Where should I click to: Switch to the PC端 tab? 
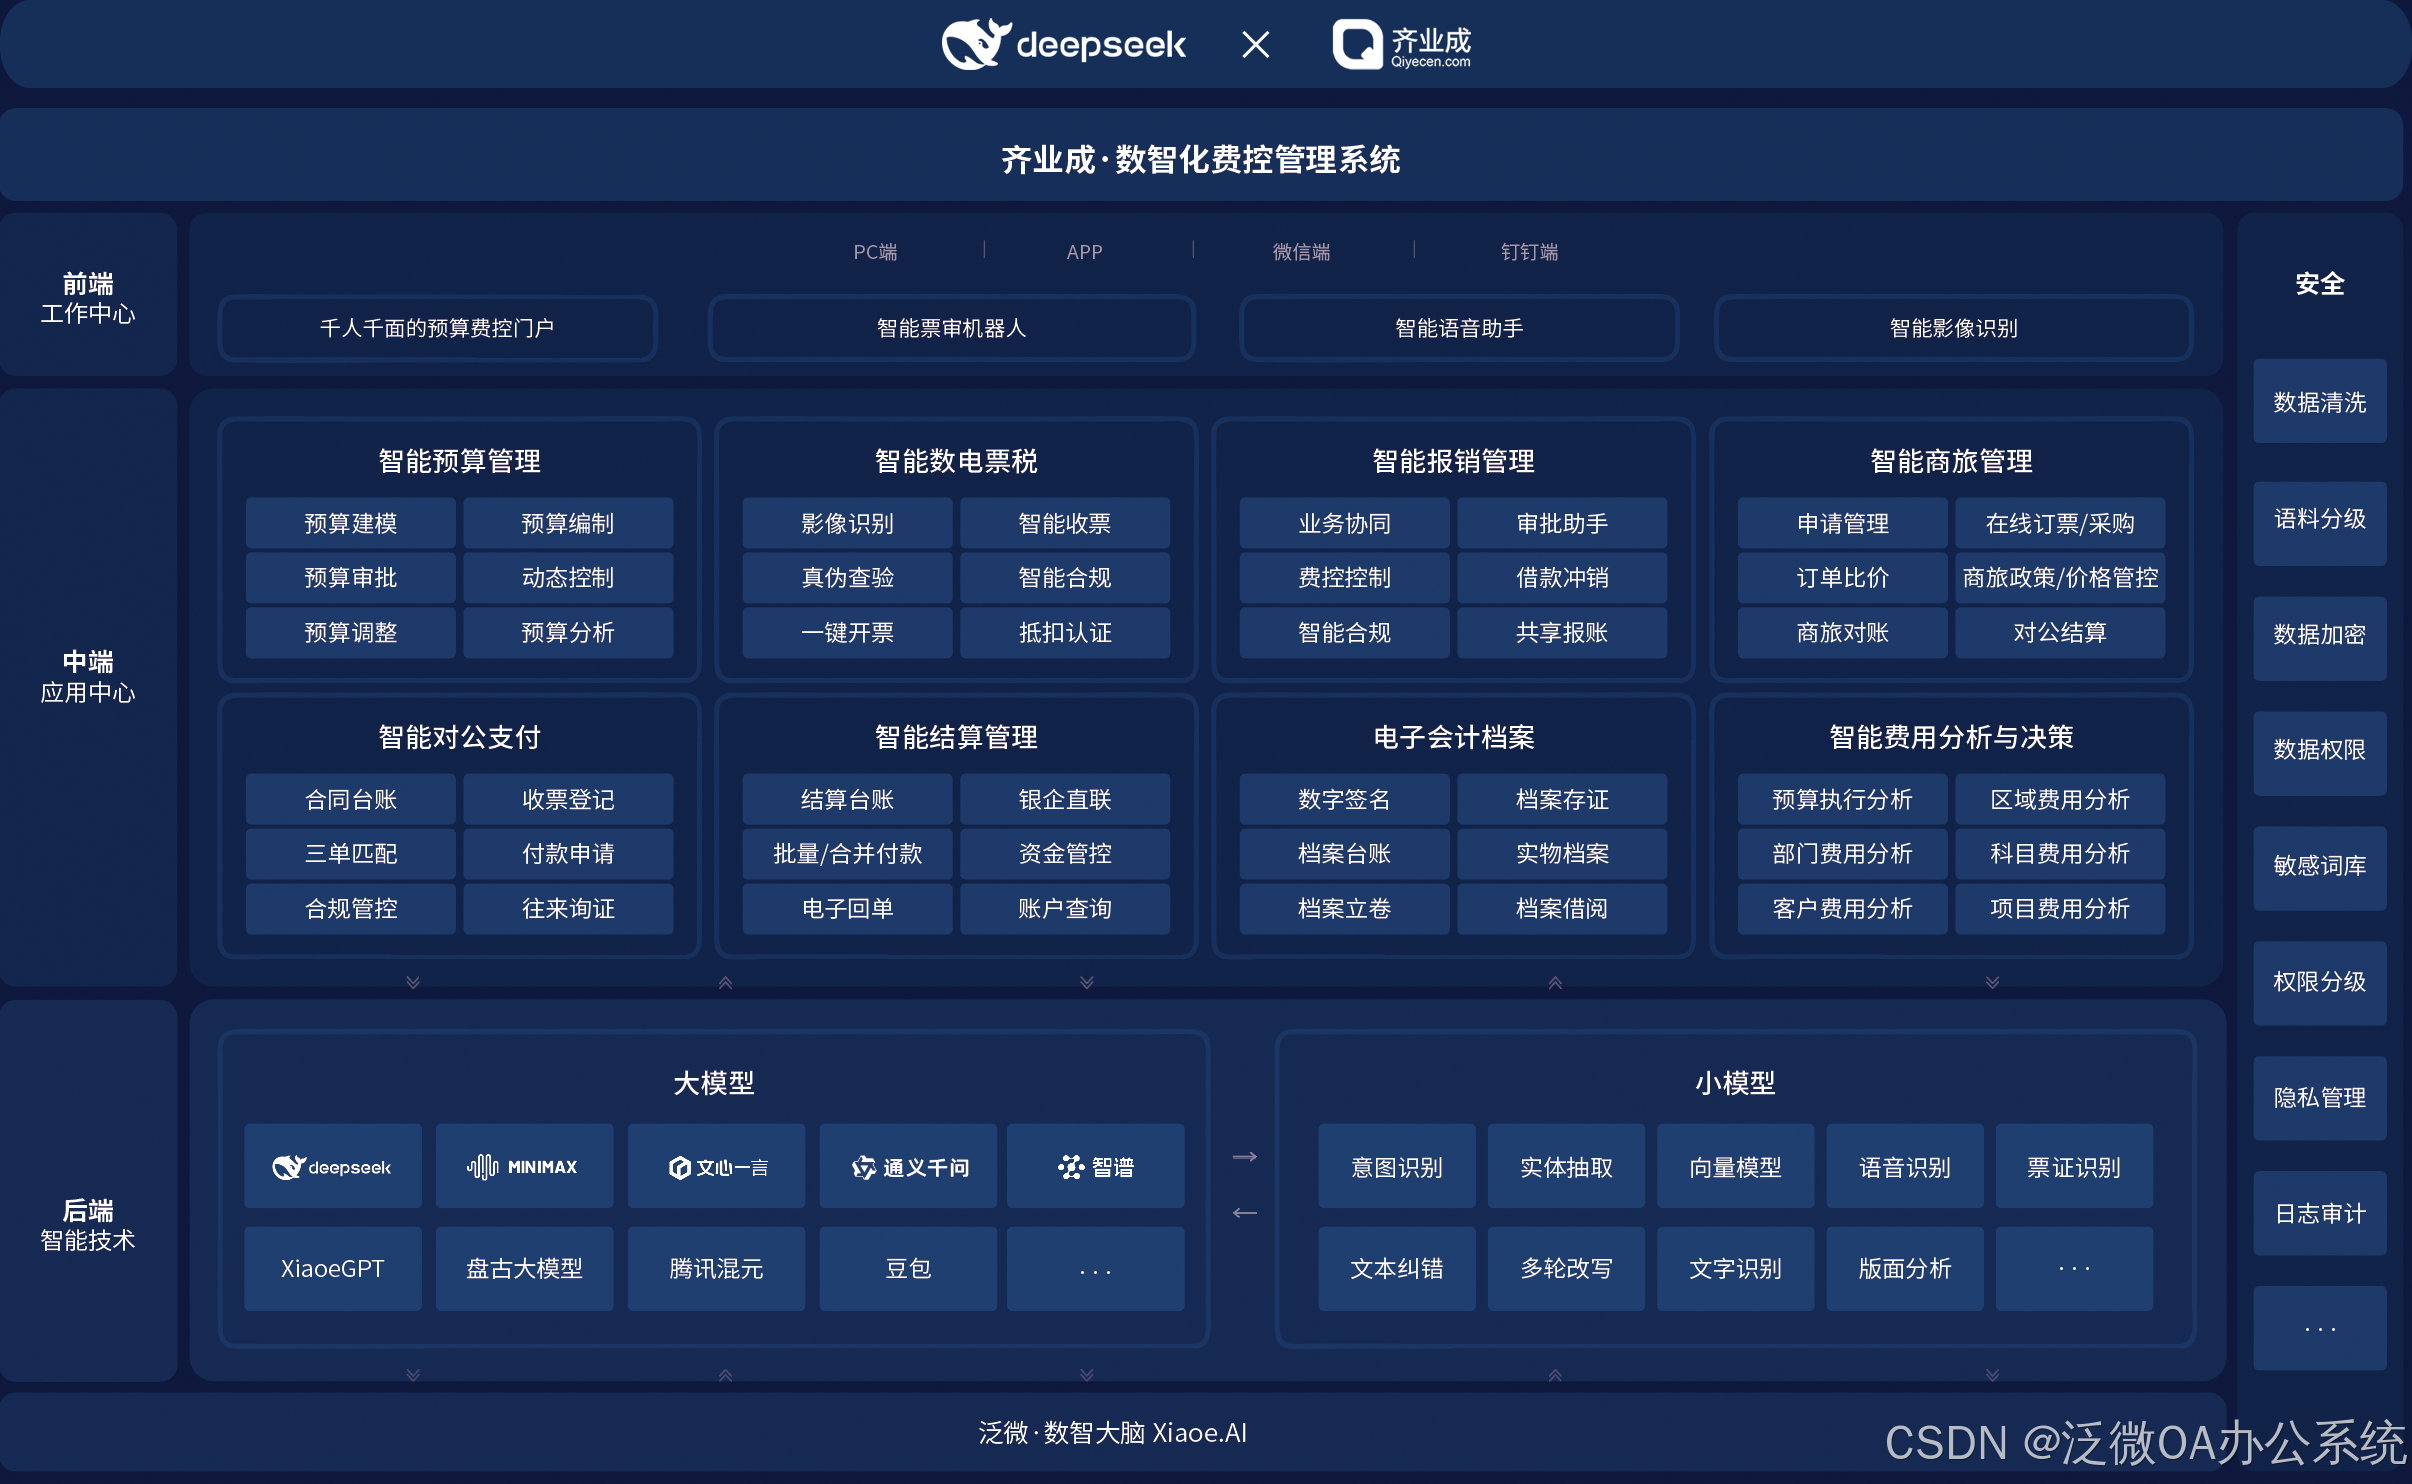[875, 252]
